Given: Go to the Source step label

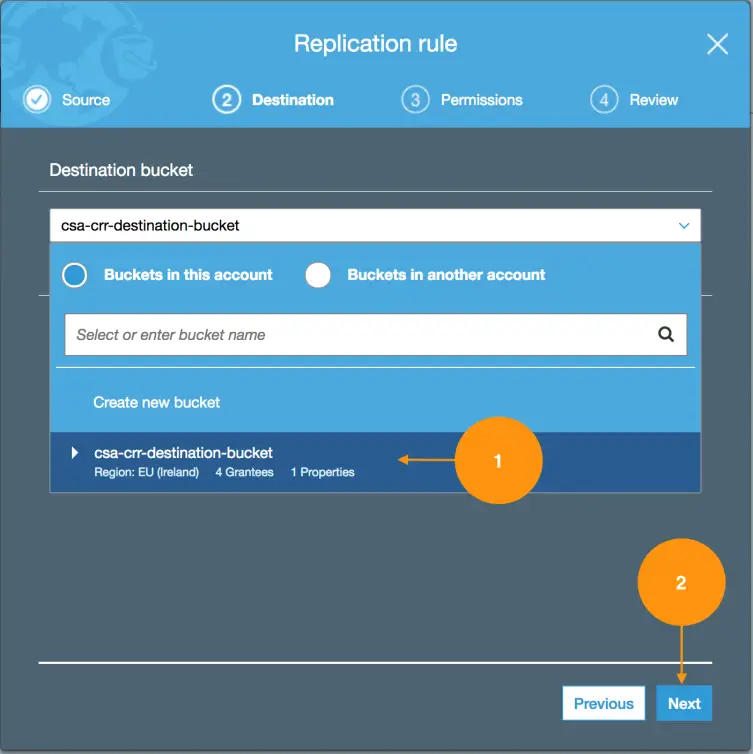Looking at the screenshot, I should click(86, 100).
